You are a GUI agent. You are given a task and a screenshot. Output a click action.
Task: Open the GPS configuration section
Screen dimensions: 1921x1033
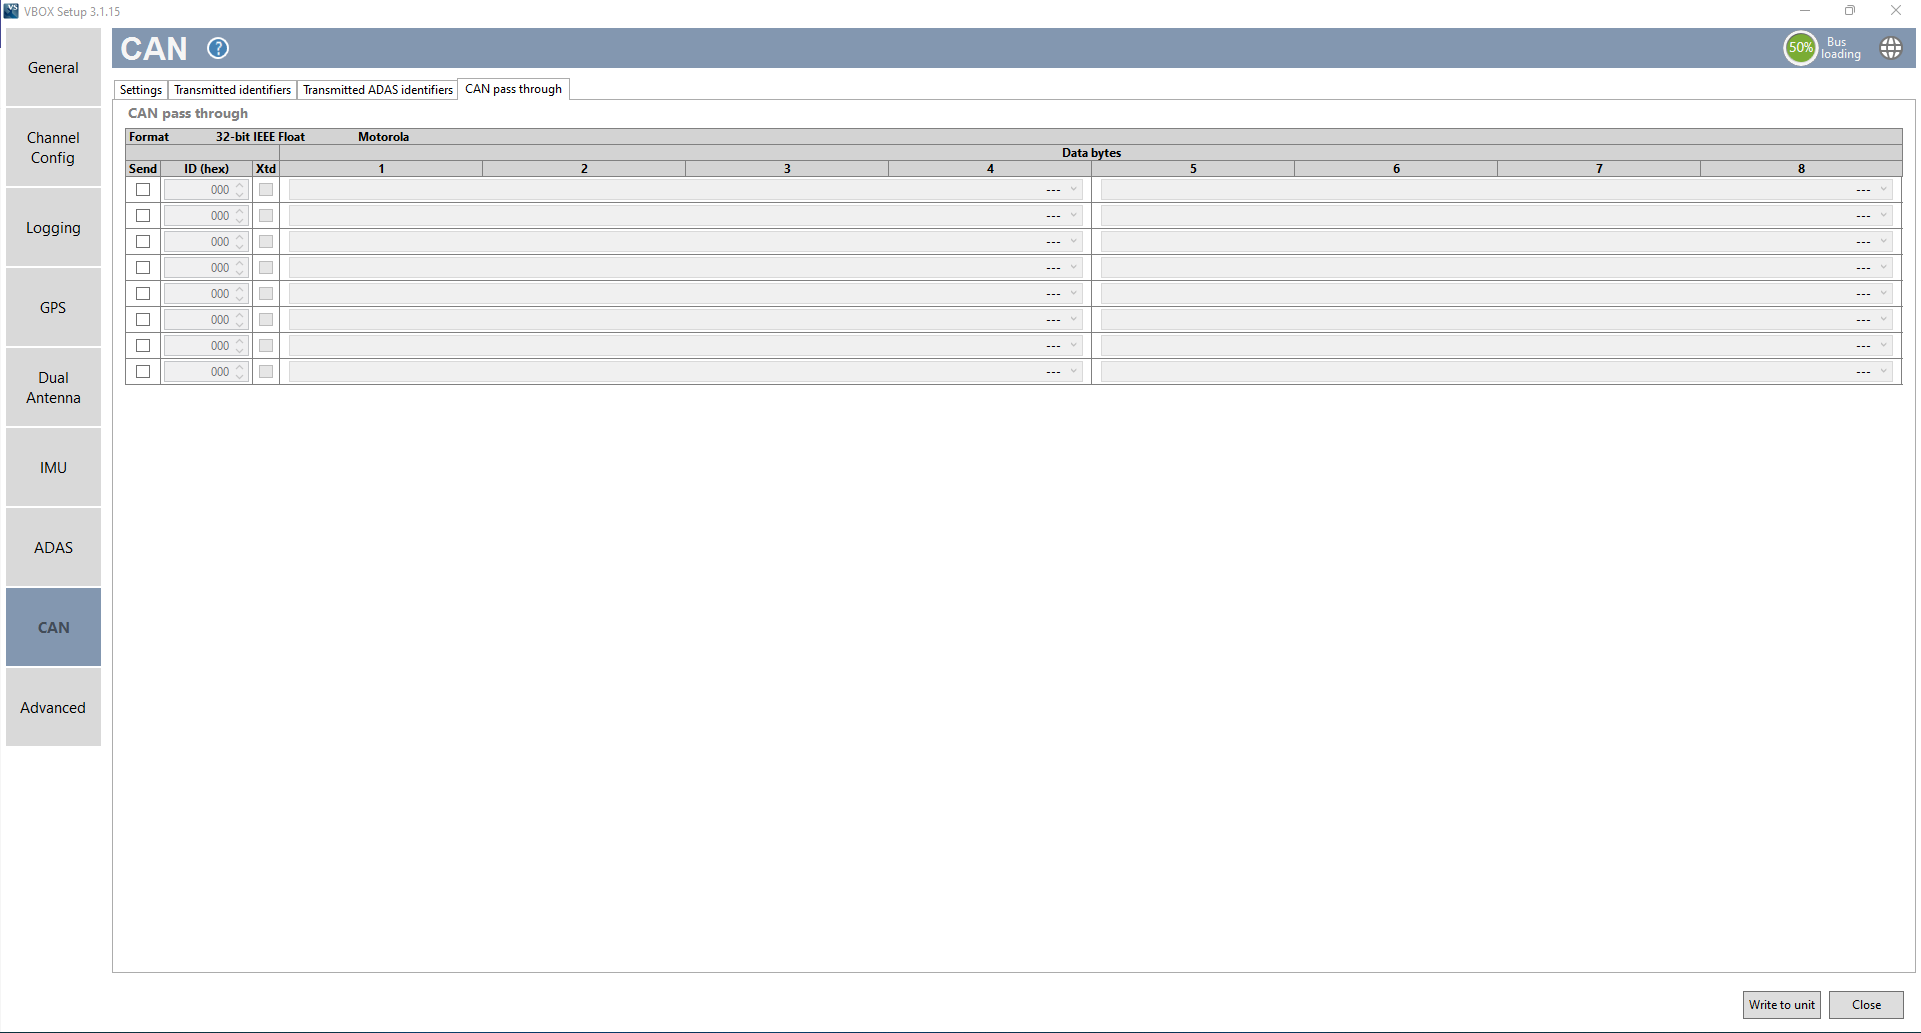click(x=53, y=307)
